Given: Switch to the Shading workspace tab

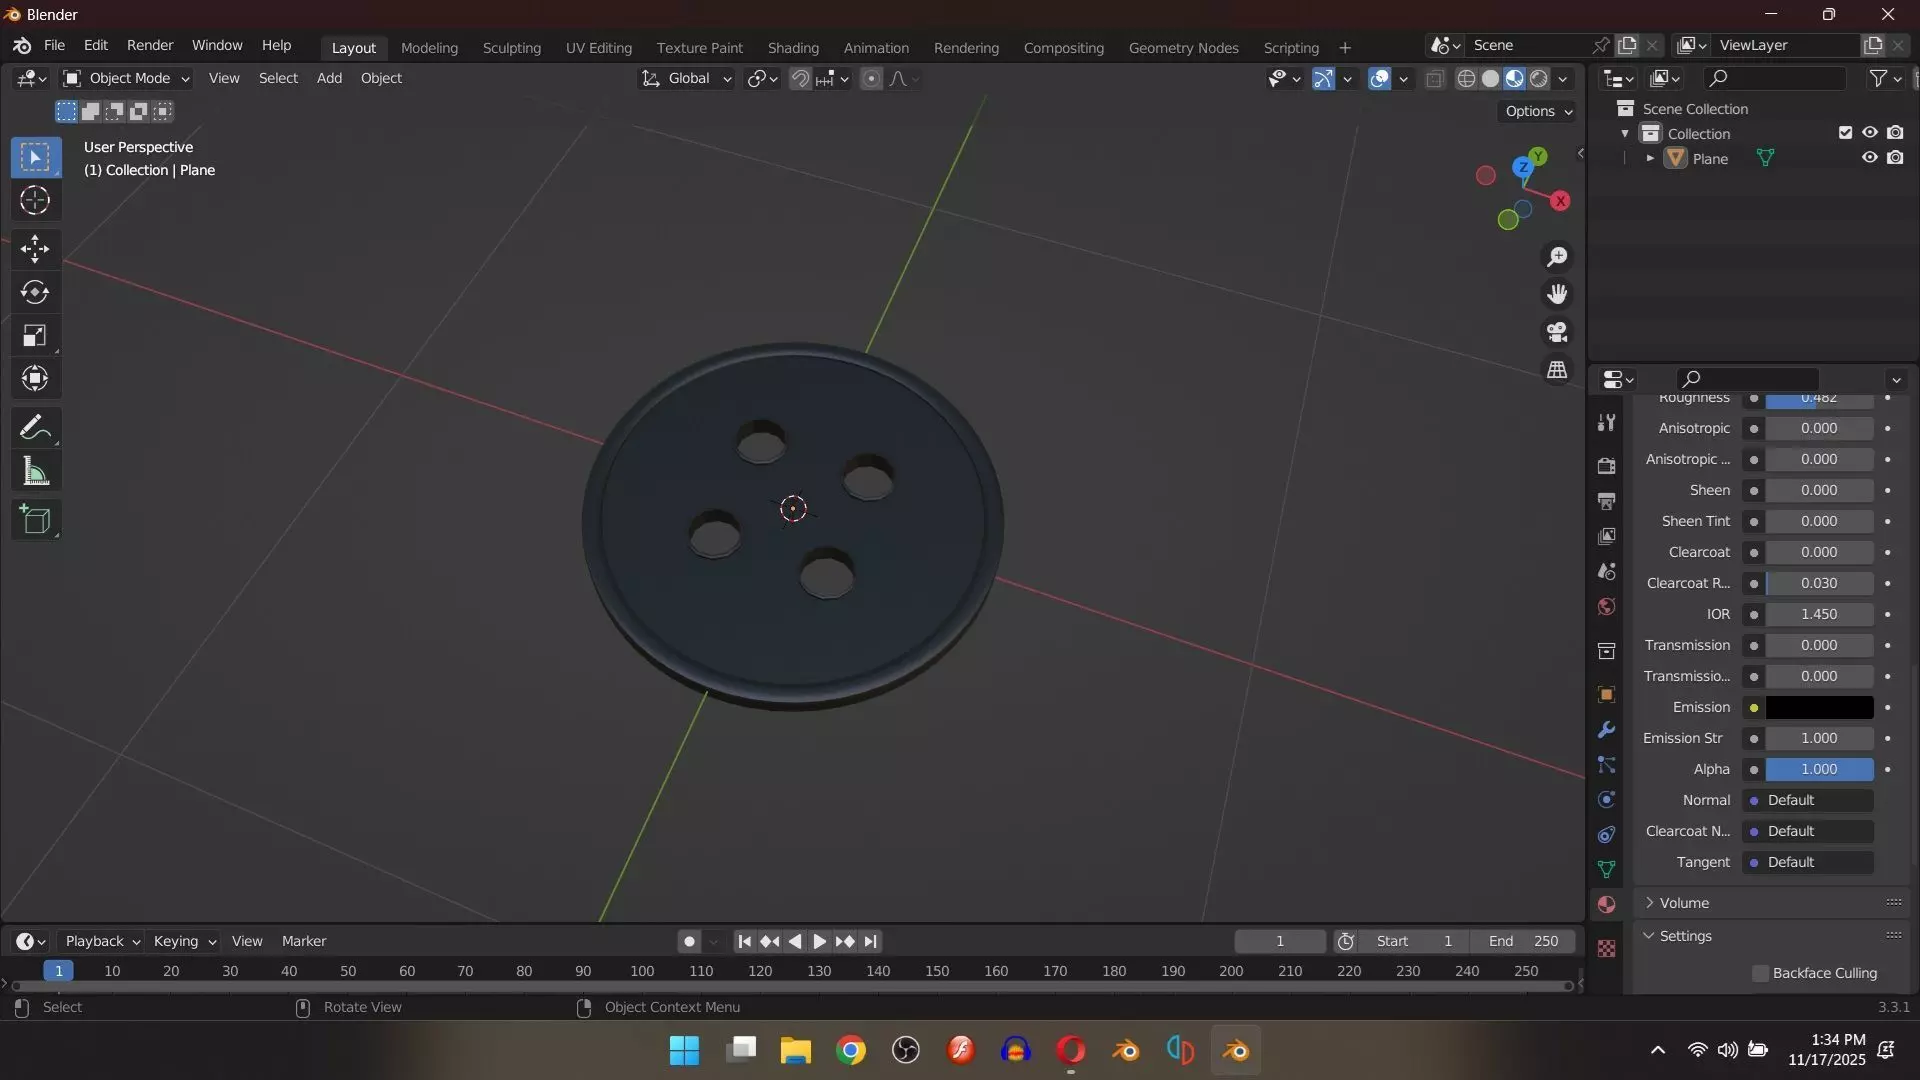Looking at the screenshot, I should [793, 47].
